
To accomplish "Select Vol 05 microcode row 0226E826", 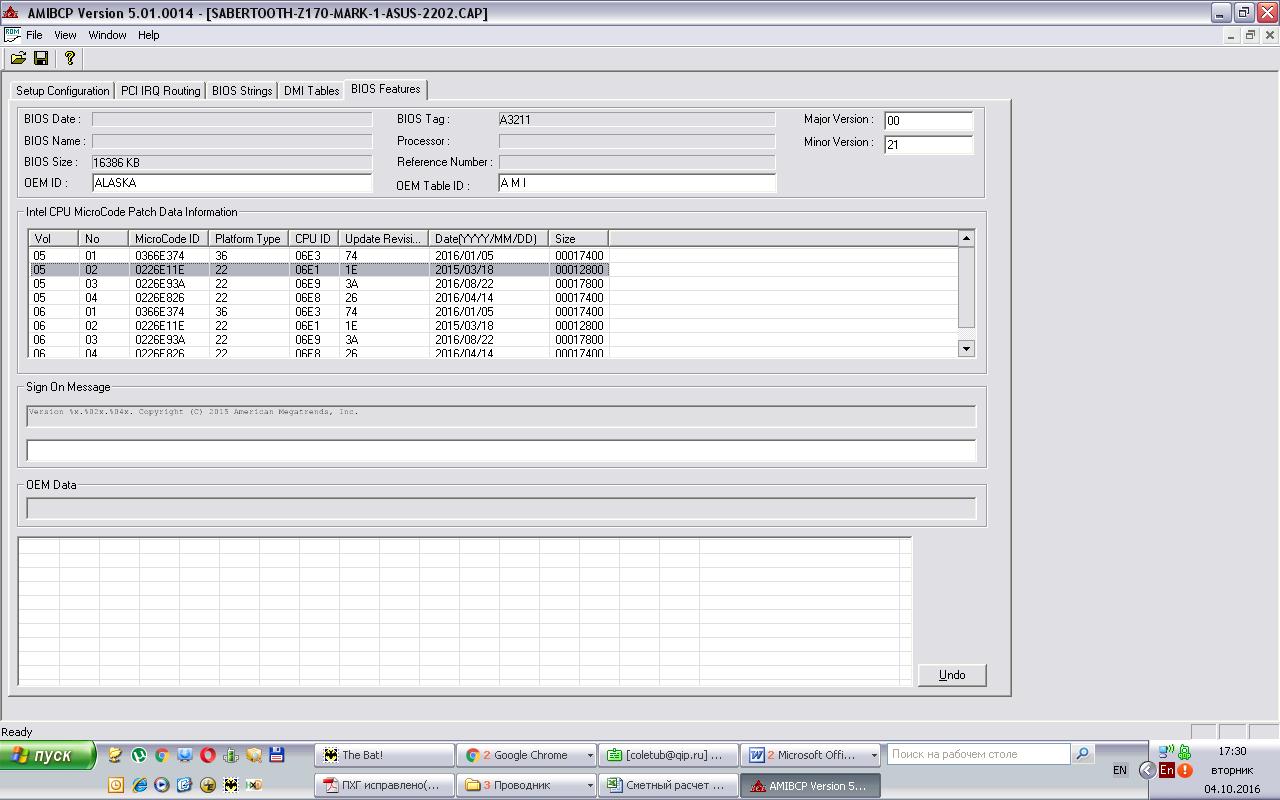I will (319, 298).
